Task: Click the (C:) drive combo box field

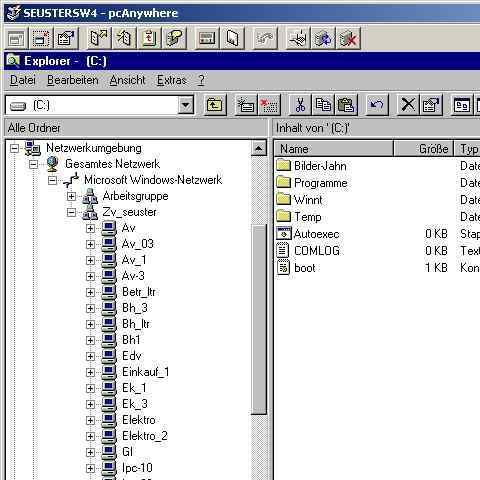Action: [100, 106]
